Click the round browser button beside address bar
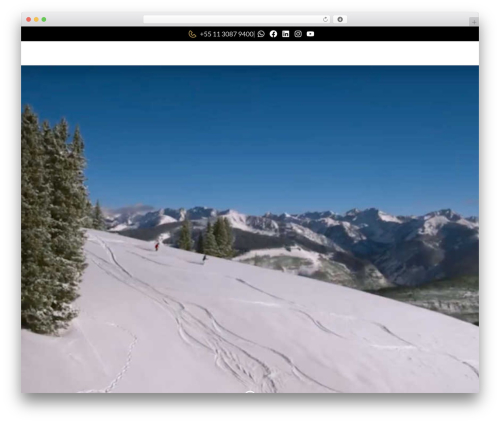Image resolution: width=500 pixels, height=423 pixels. point(340,19)
